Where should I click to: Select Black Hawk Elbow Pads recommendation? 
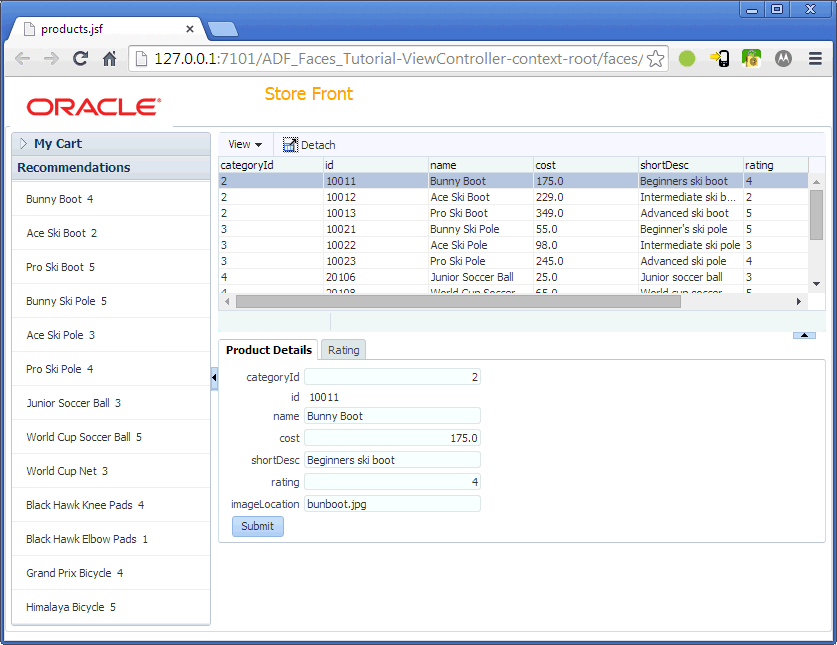111,539
